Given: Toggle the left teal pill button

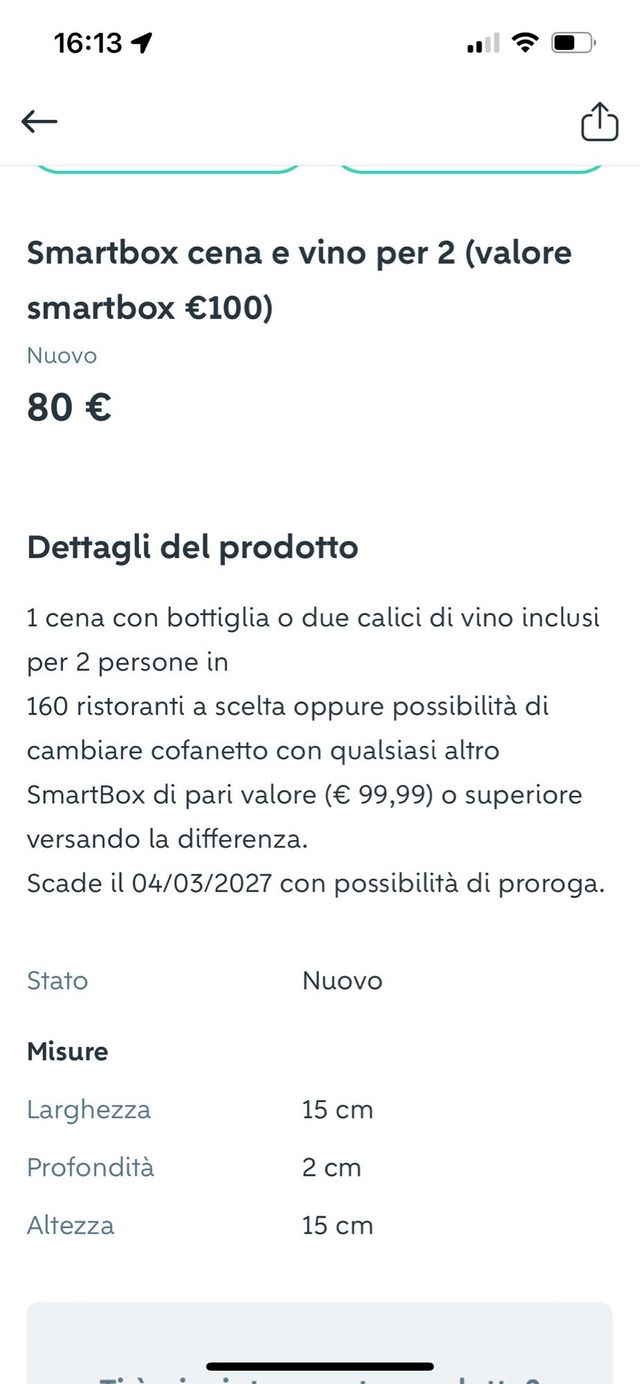Looking at the screenshot, I should tap(168, 168).
